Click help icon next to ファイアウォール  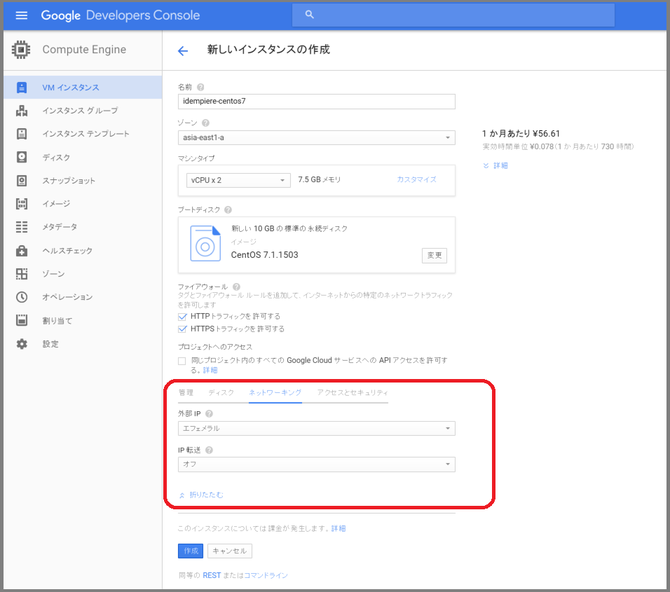236,286
